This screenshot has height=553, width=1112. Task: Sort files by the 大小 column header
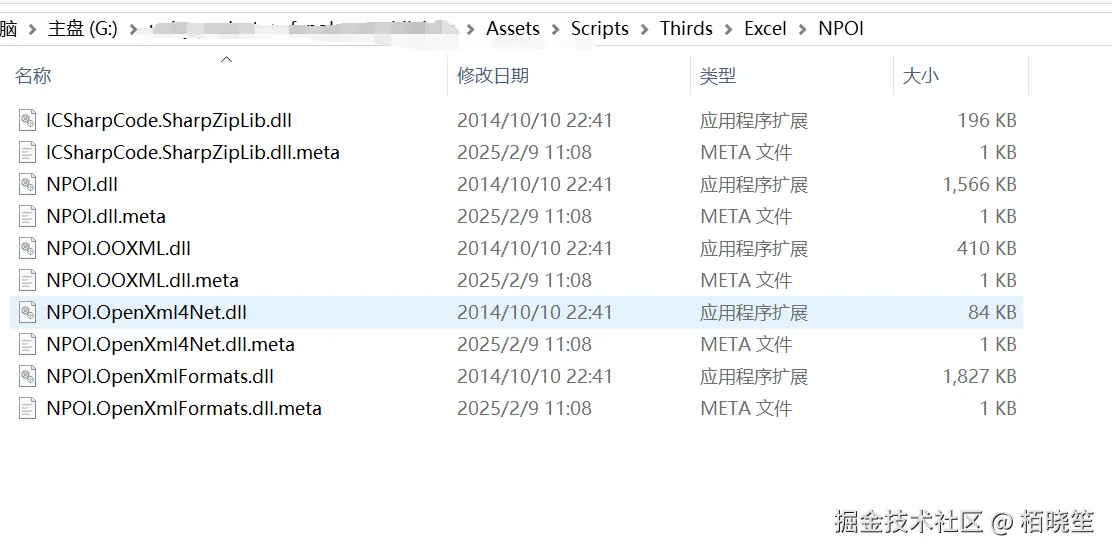pos(920,76)
